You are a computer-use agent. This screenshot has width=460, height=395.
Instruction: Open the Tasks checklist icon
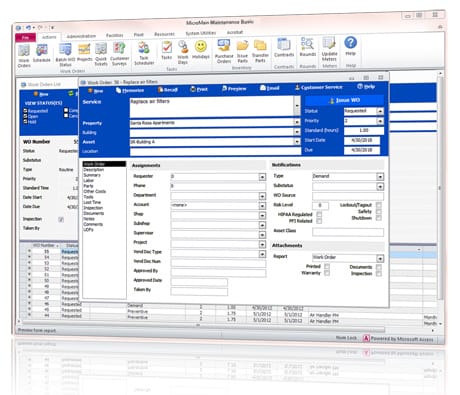point(167,51)
